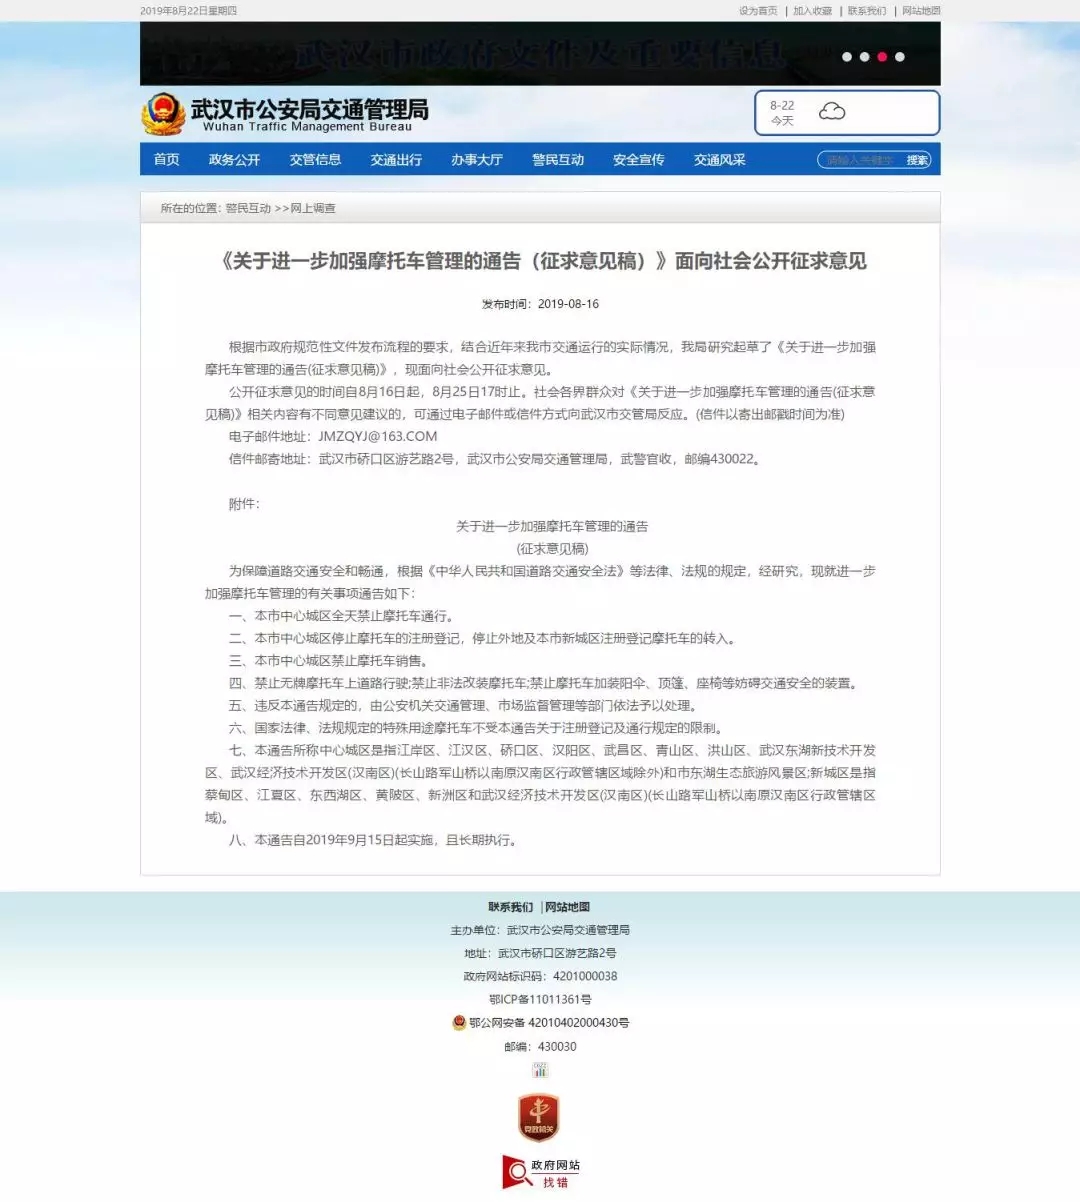1080x1202 pixels.
Task: Click the police shield icon beside 鄂公网安备
Action: (x=459, y=1023)
